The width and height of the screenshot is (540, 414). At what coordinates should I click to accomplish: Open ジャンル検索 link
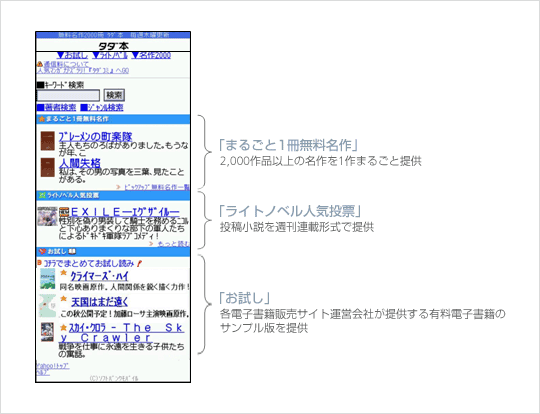[102, 107]
